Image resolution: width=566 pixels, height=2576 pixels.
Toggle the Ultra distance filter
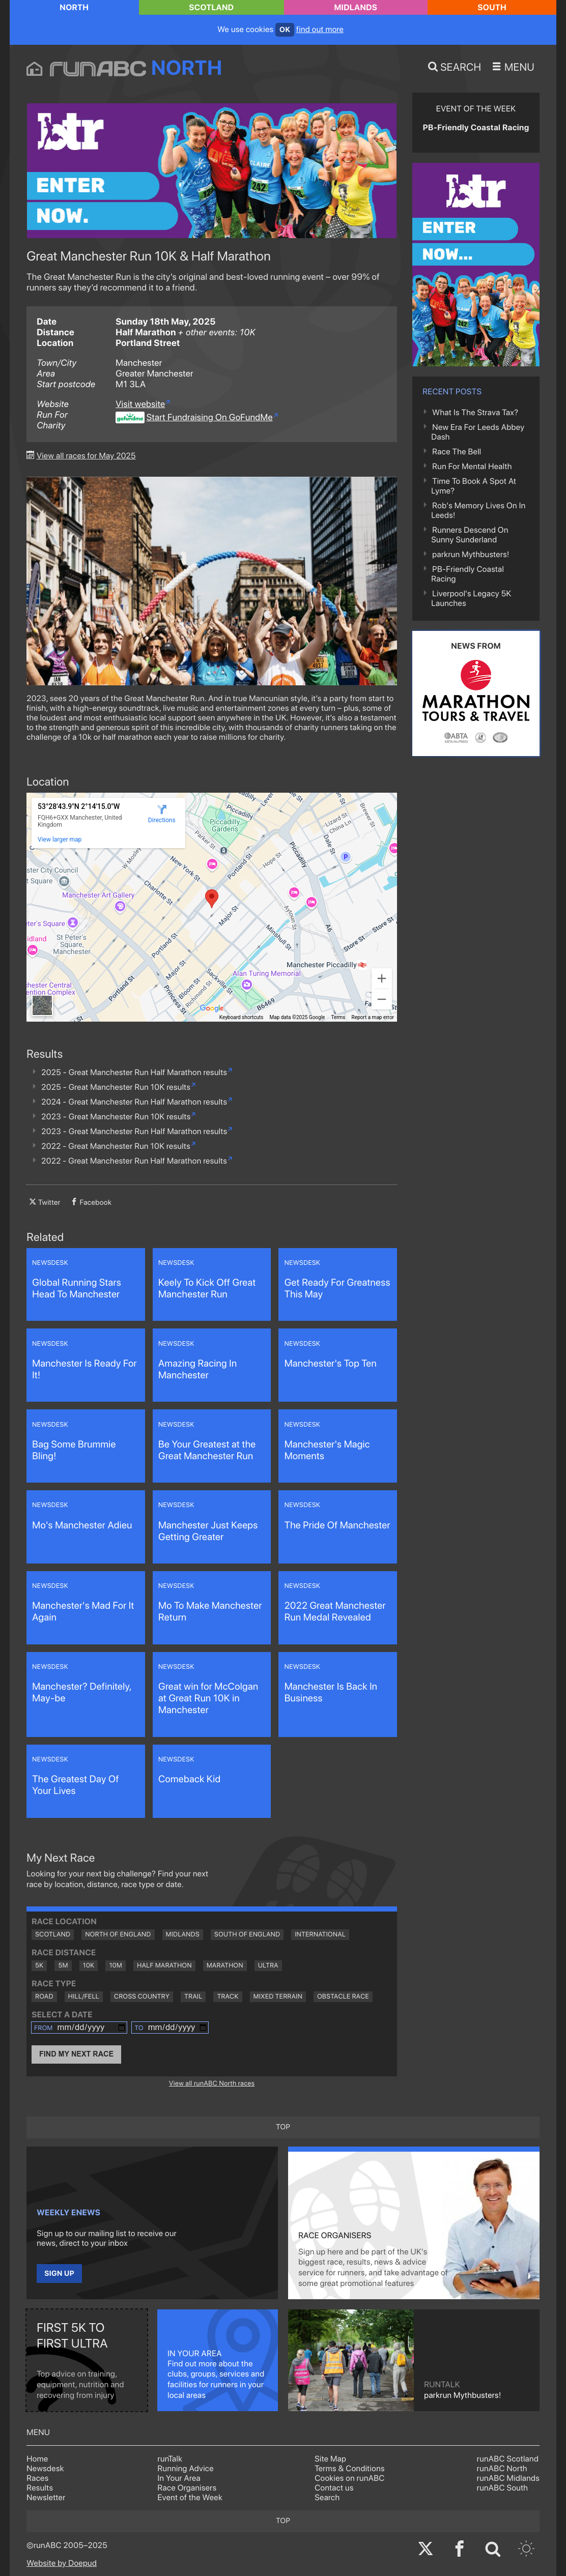click(x=268, y=1965)
